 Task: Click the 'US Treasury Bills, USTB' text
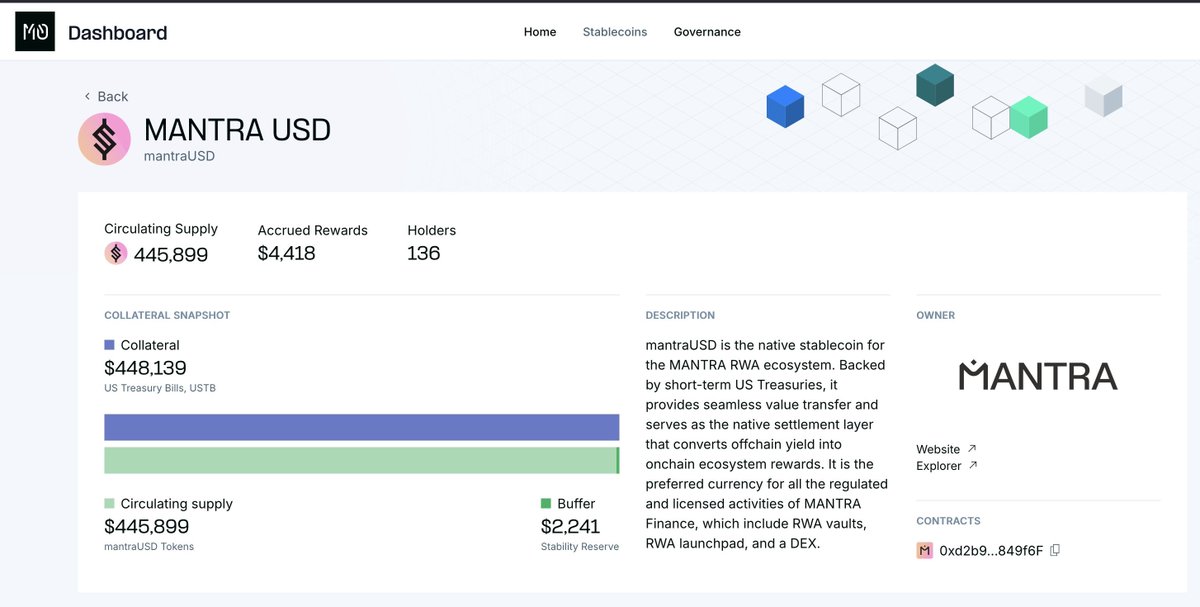click(160, 388)
